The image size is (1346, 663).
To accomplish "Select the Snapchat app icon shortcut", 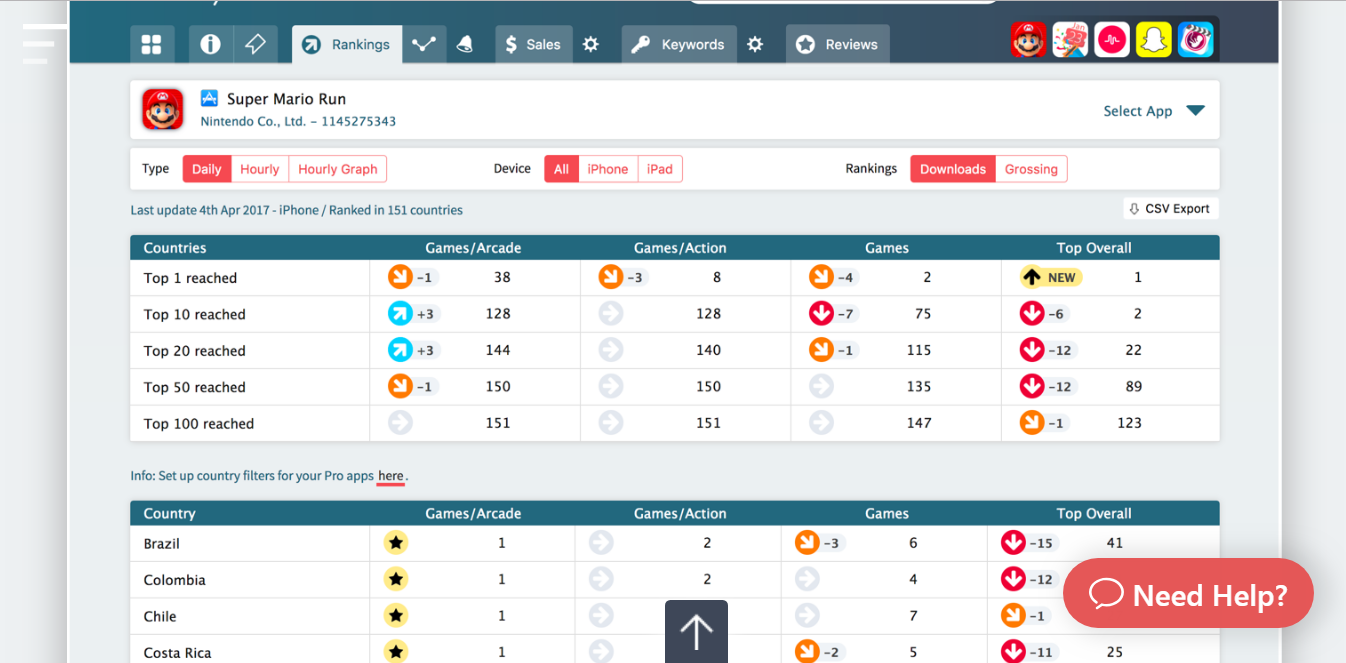I will pos(1153,40).
